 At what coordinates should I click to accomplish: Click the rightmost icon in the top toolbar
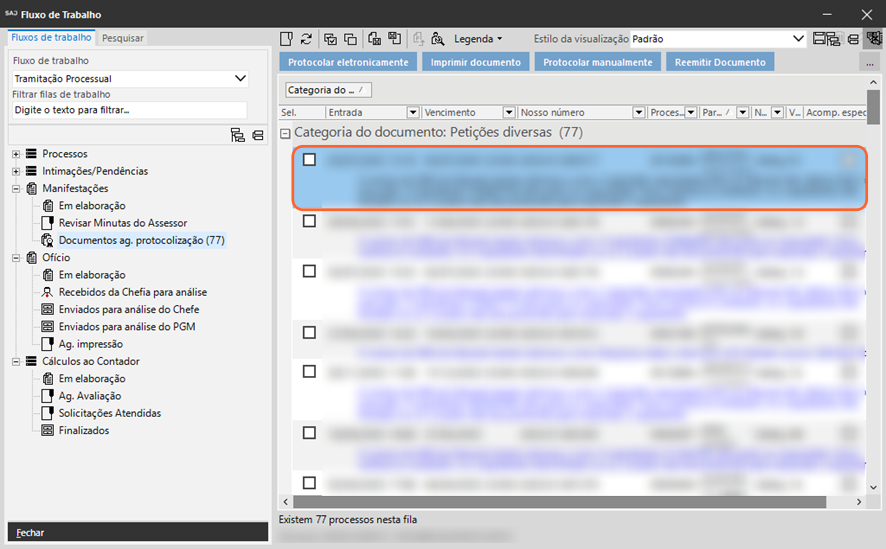873,39
